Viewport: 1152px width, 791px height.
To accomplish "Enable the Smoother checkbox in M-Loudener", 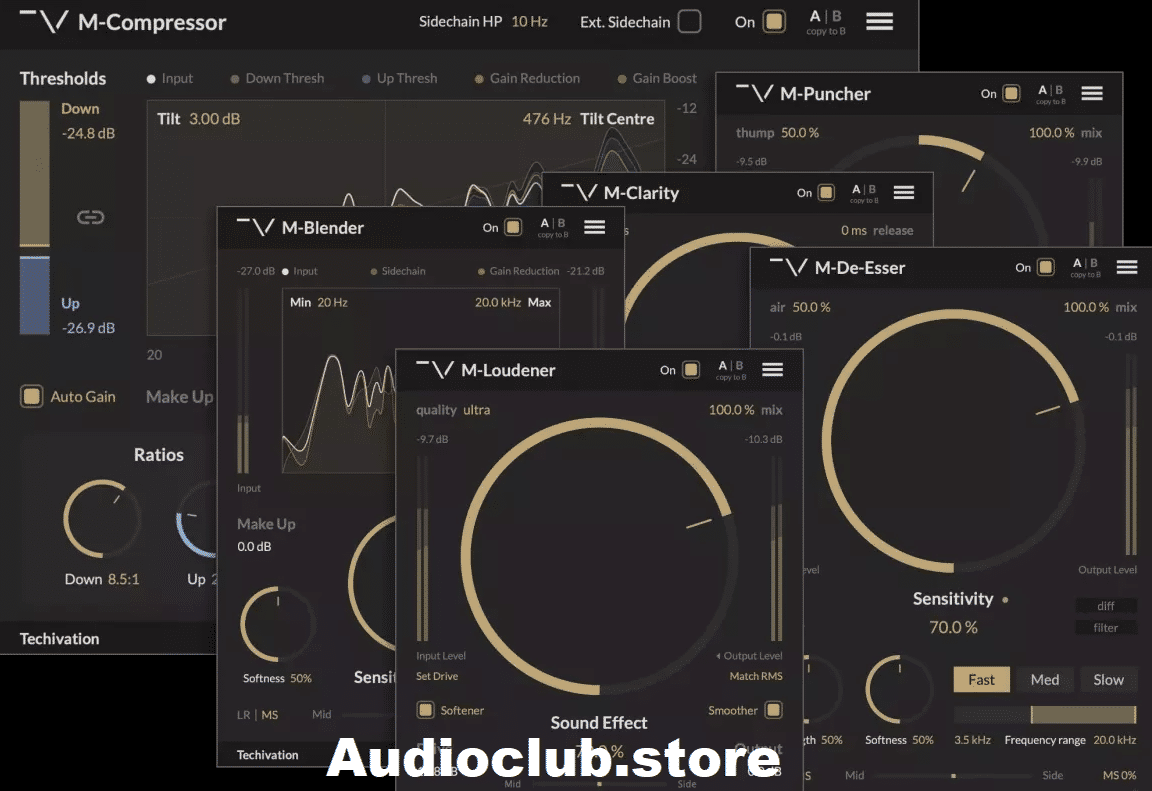I will 773,710.
